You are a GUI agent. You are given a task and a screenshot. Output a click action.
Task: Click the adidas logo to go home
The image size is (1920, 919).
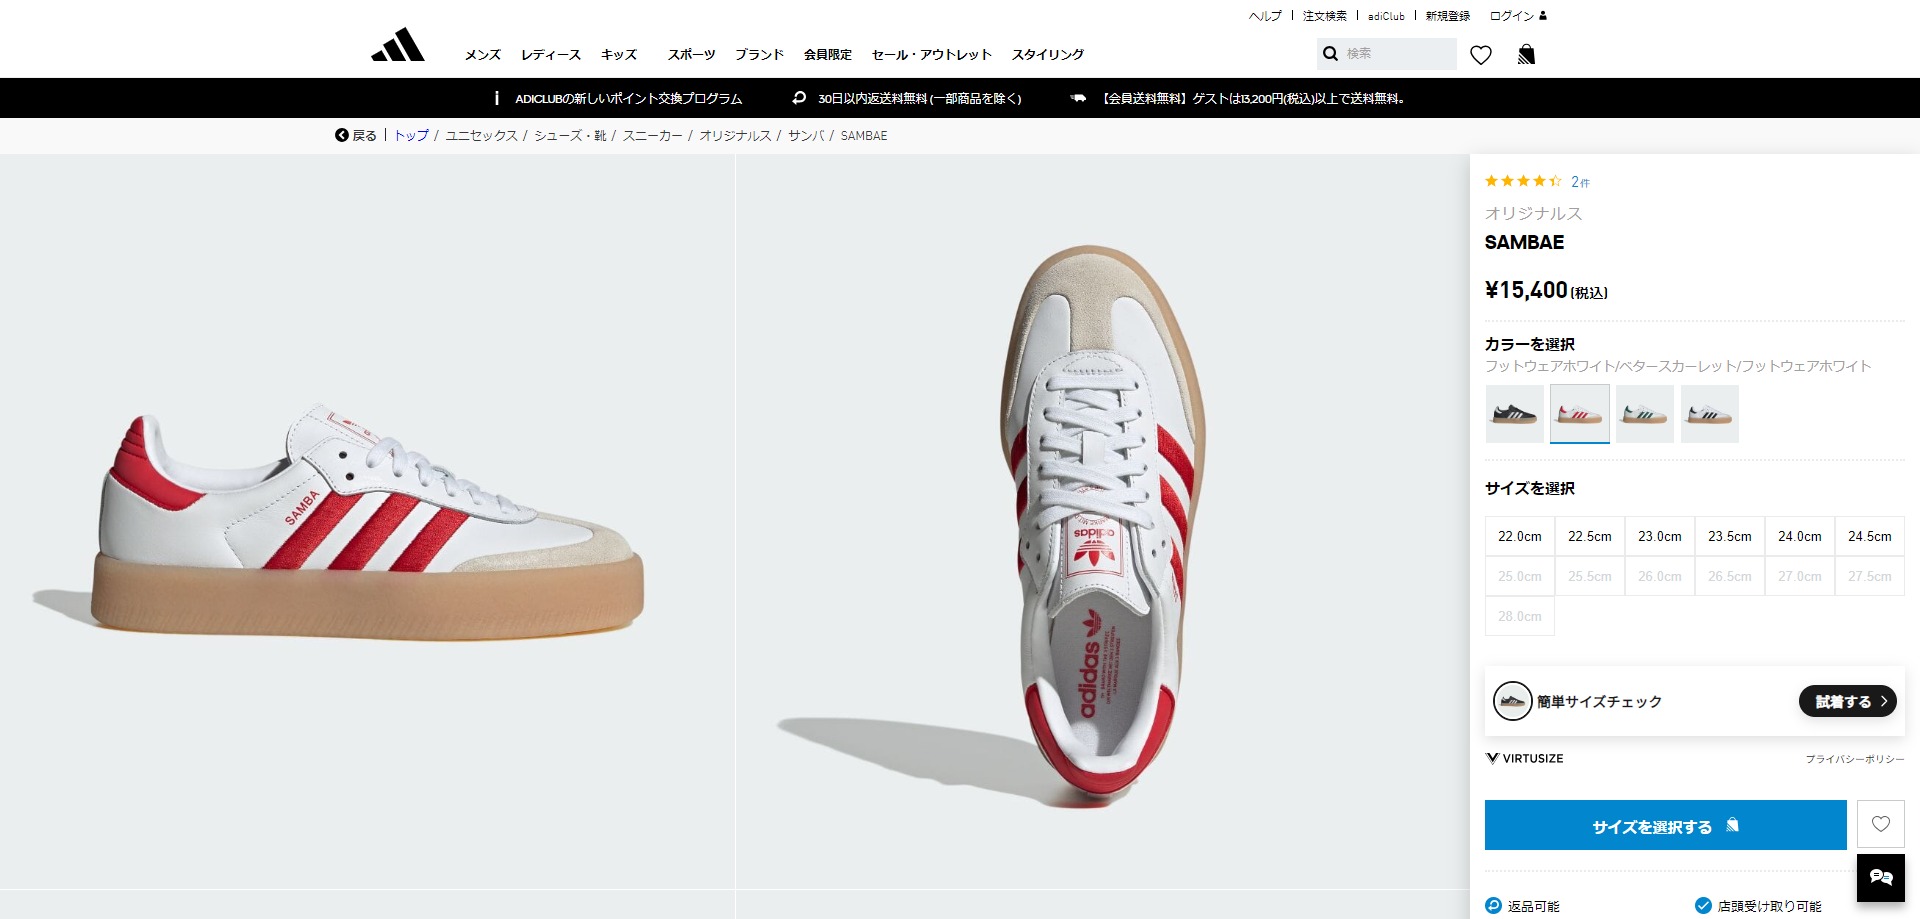pyautogui.click(x=398, y=45)
